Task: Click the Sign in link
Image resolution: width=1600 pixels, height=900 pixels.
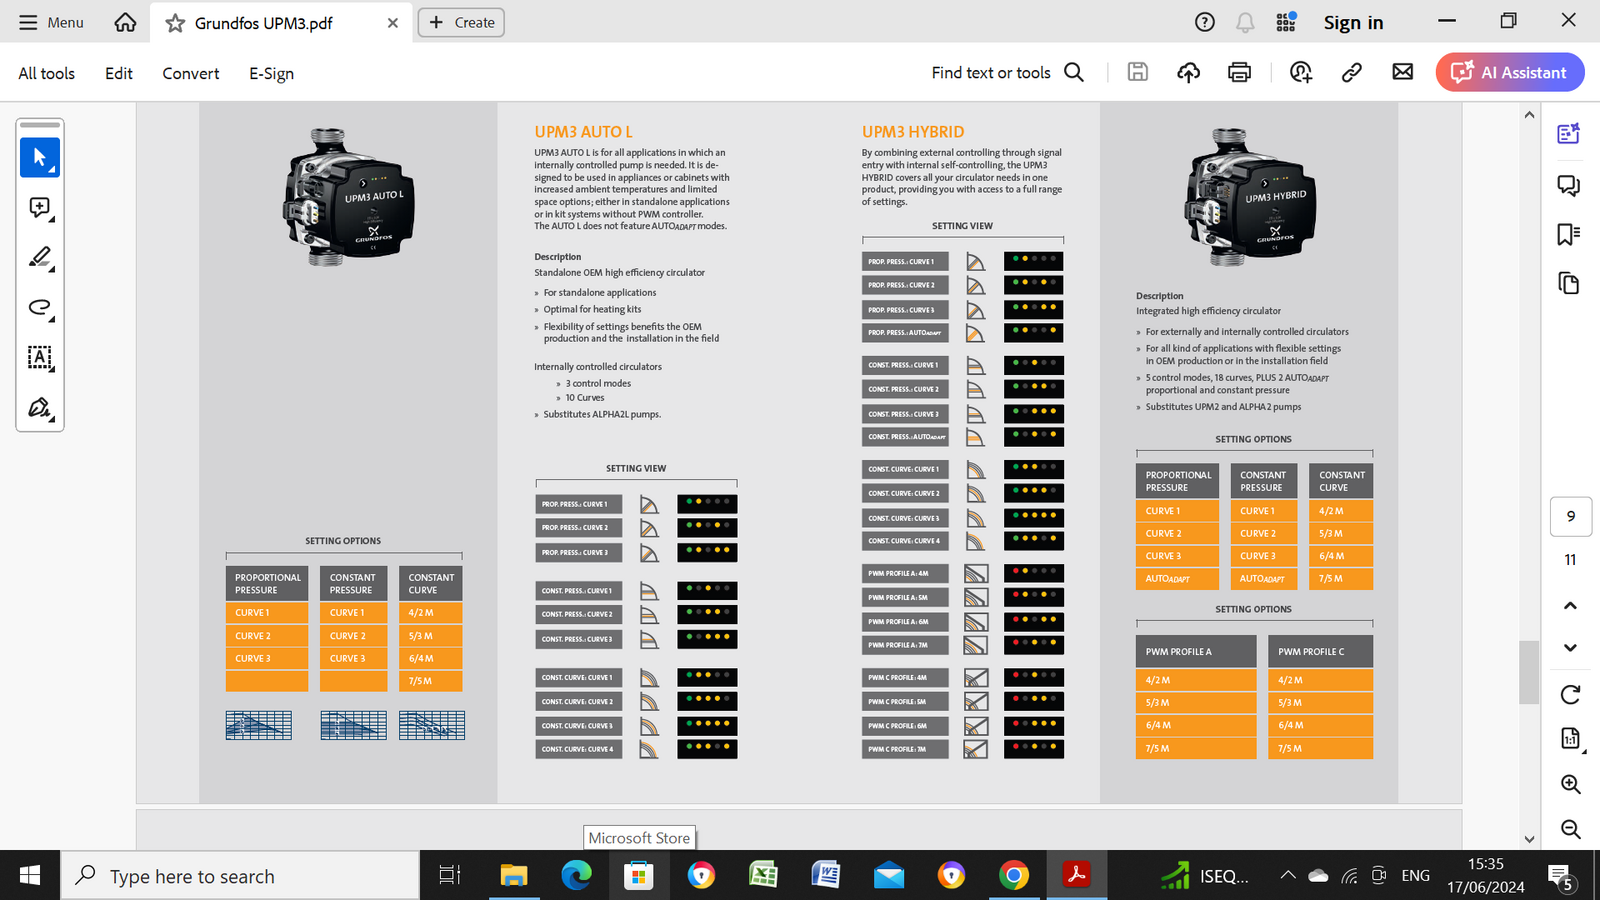Action: tap(1353, 22)
